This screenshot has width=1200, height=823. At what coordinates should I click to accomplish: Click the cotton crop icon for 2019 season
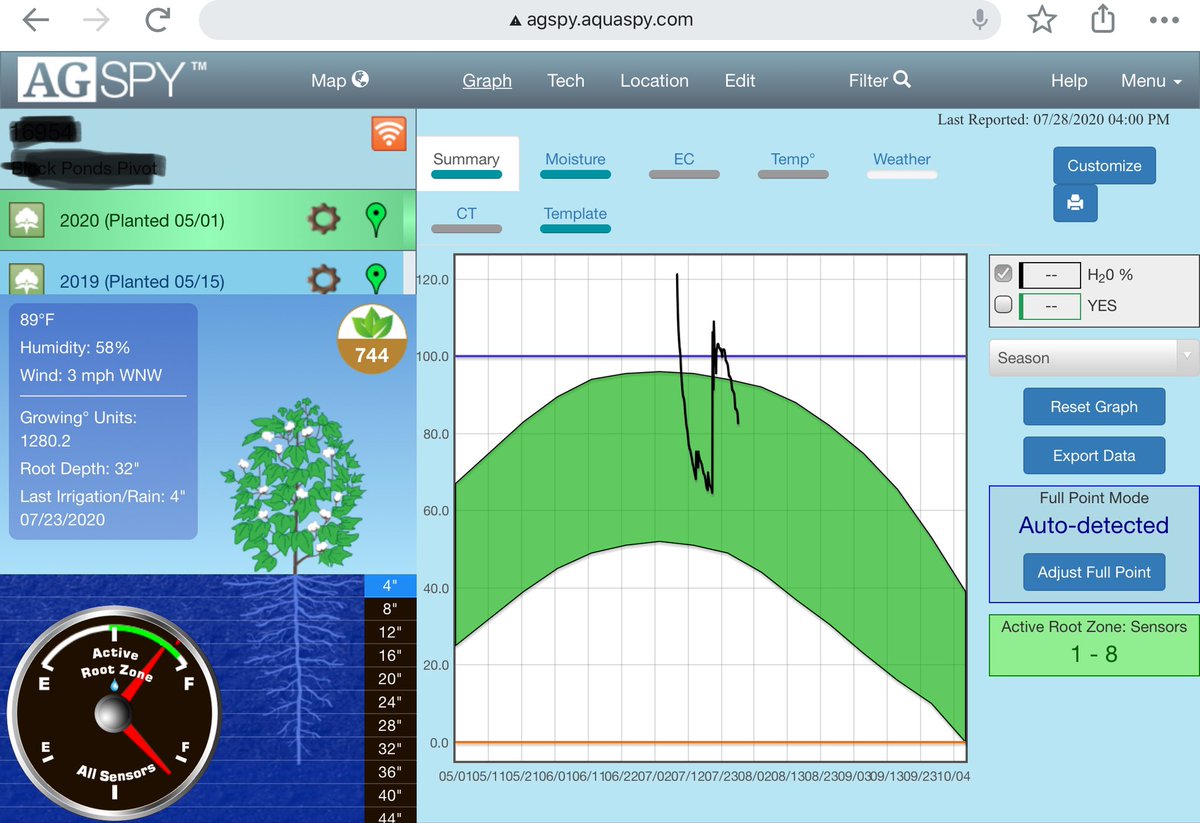(x=26, y=279)
